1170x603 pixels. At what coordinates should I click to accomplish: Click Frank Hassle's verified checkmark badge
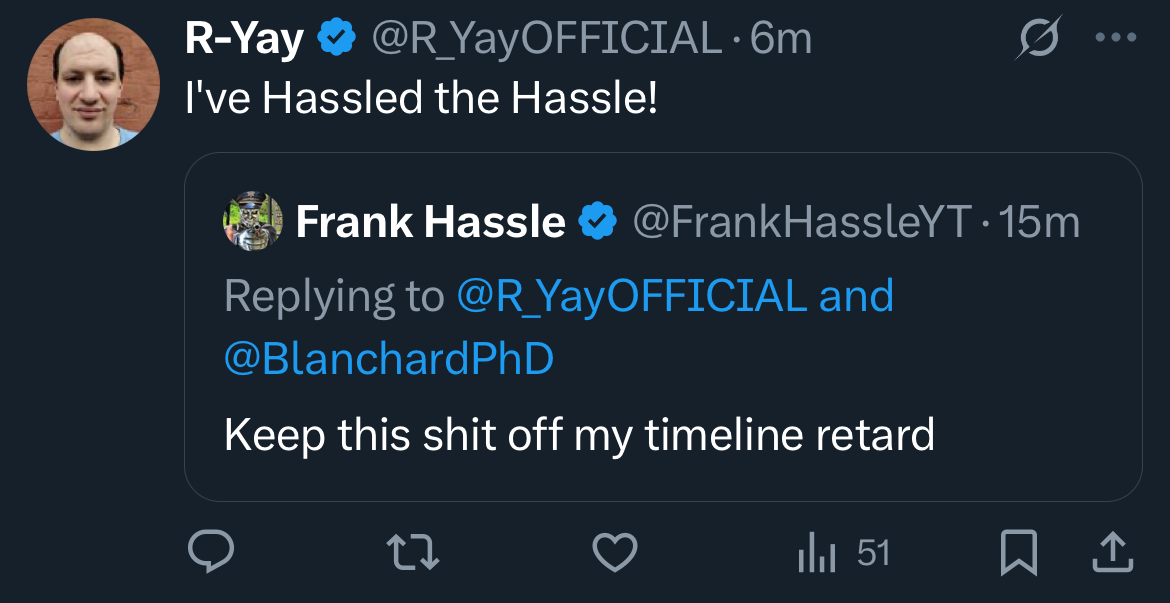[598, 222]
